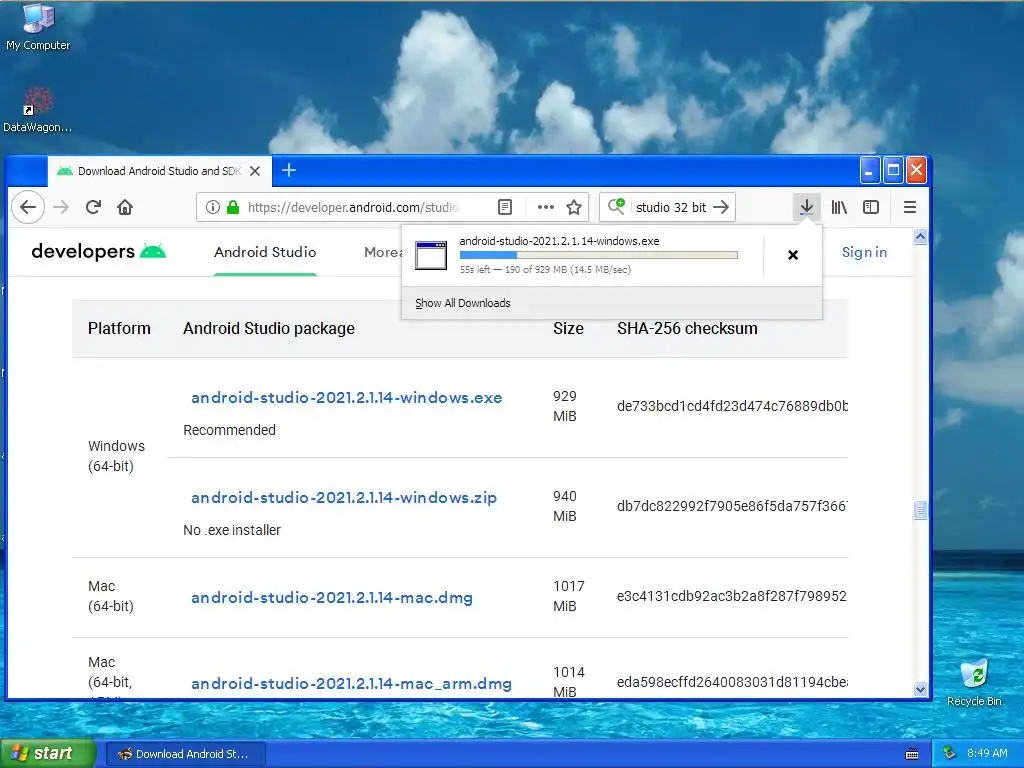Click the page scrollbar down arrow

click(920, 689)
